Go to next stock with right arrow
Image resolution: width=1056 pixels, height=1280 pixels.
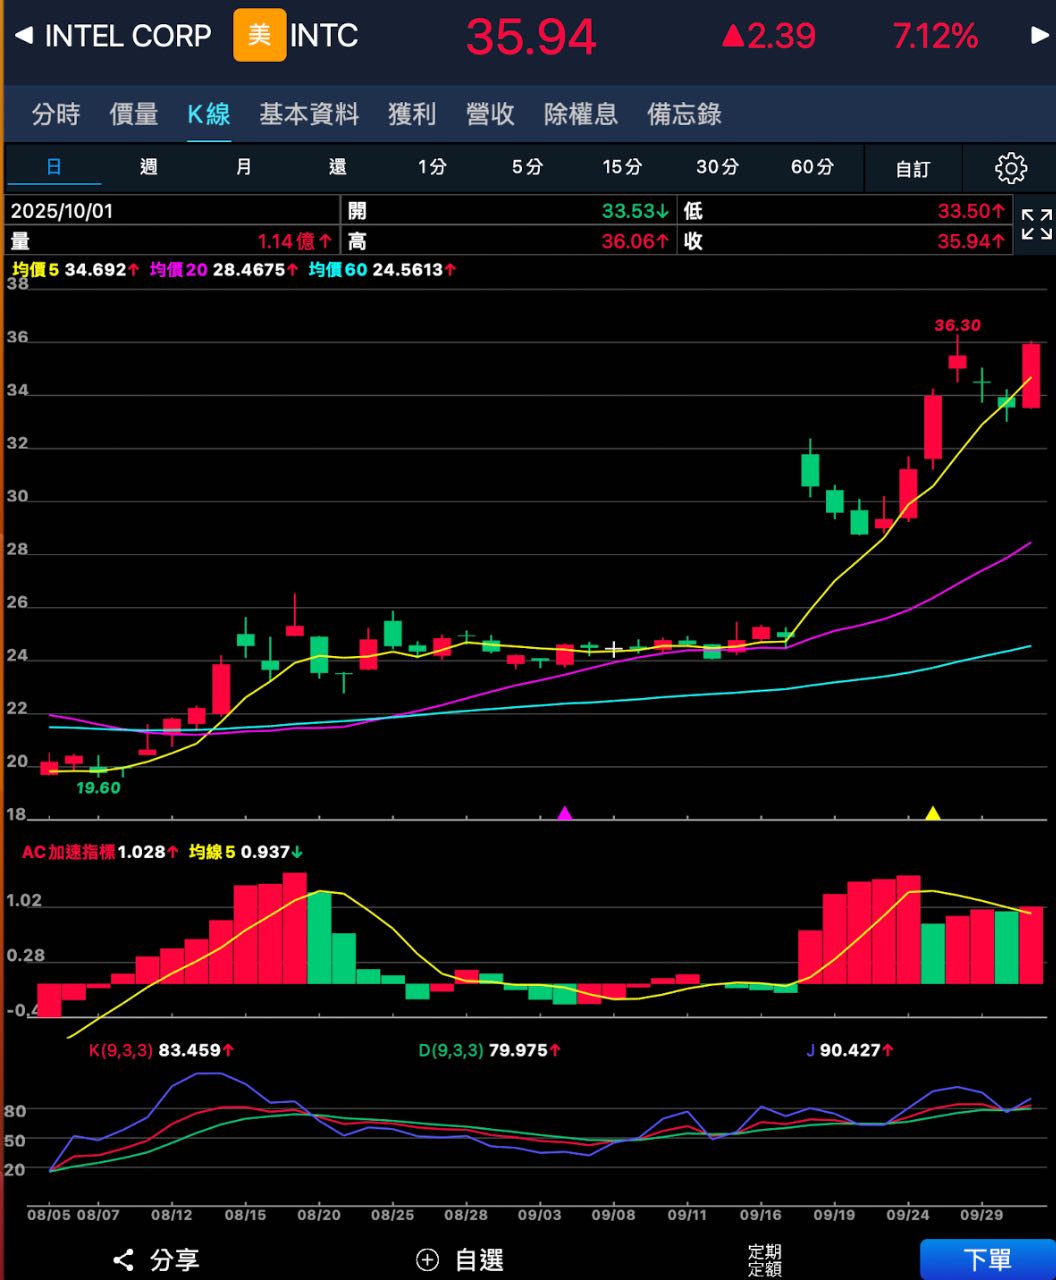(x=1040, y=36)
